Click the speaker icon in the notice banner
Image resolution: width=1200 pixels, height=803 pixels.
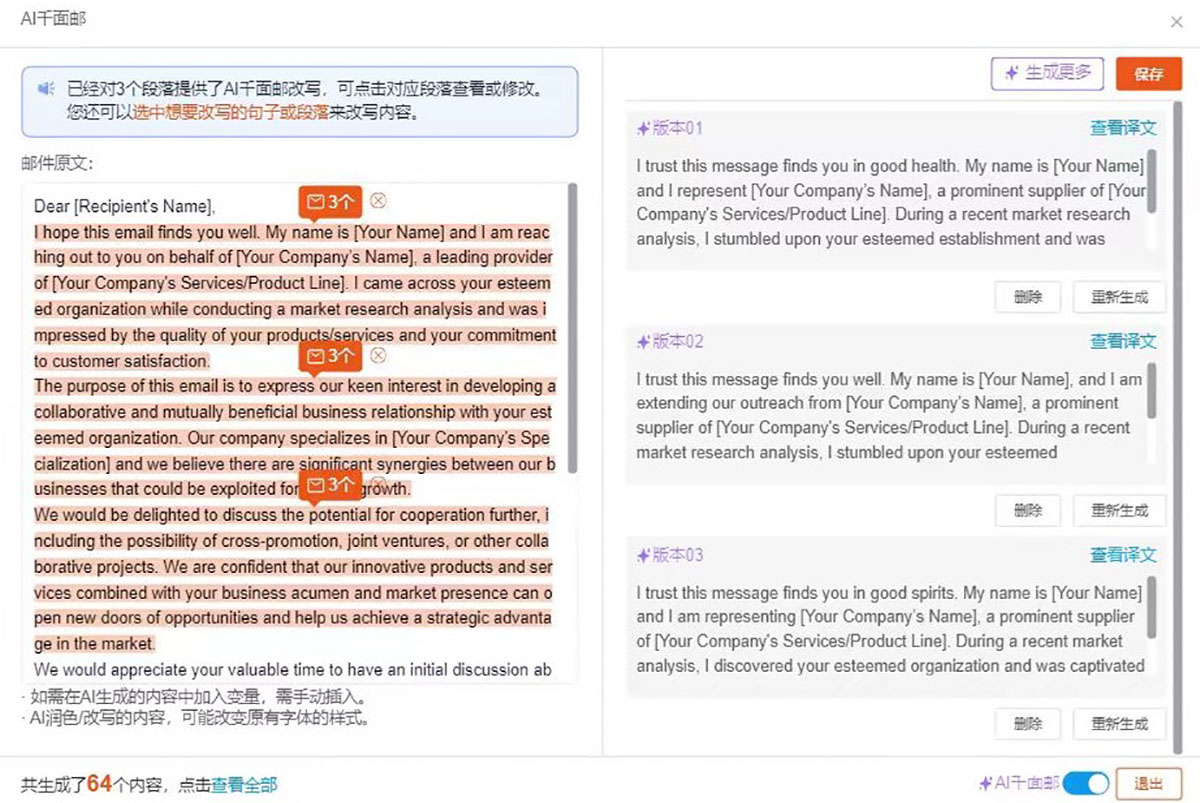click(46, 89)
